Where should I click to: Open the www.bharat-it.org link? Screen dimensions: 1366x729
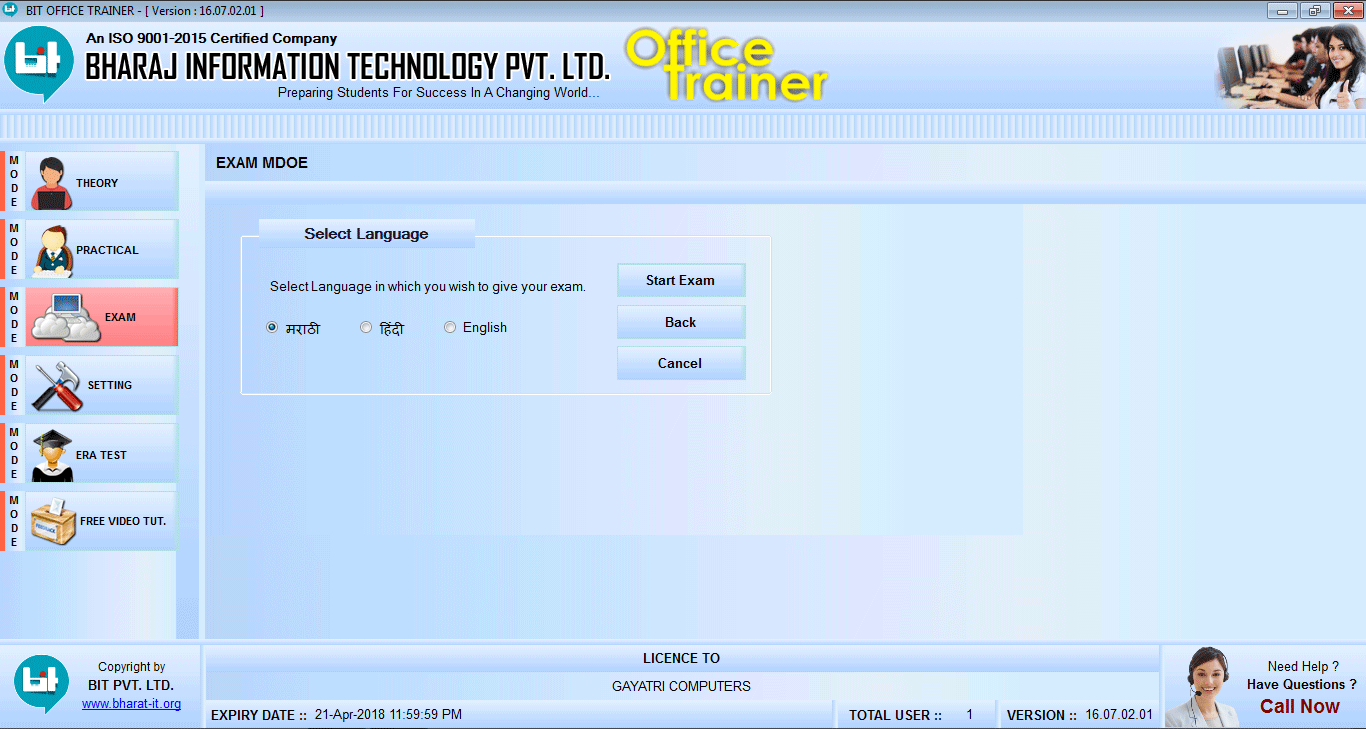click(131, 704)
